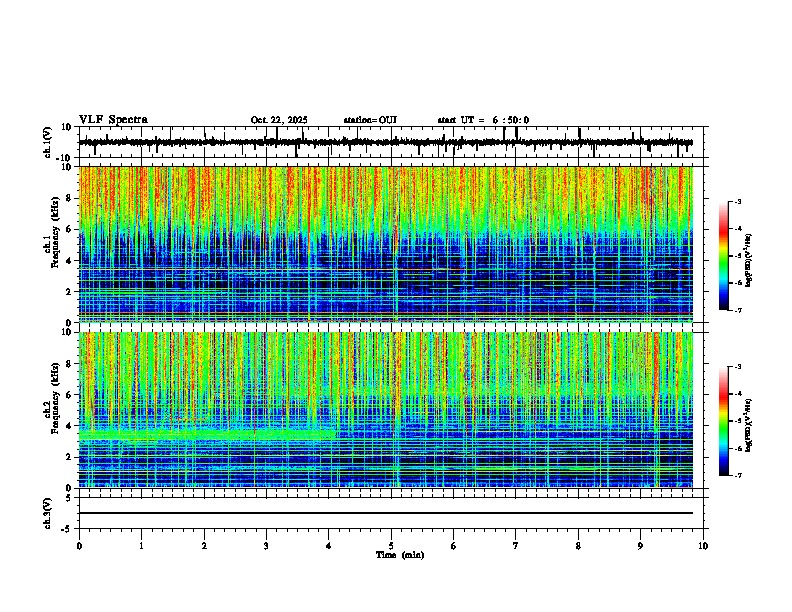Click the '6' kHz tick on ch.2 frequency axis
The height and width of the screenshot is (612, 792).
pos(69,395)
